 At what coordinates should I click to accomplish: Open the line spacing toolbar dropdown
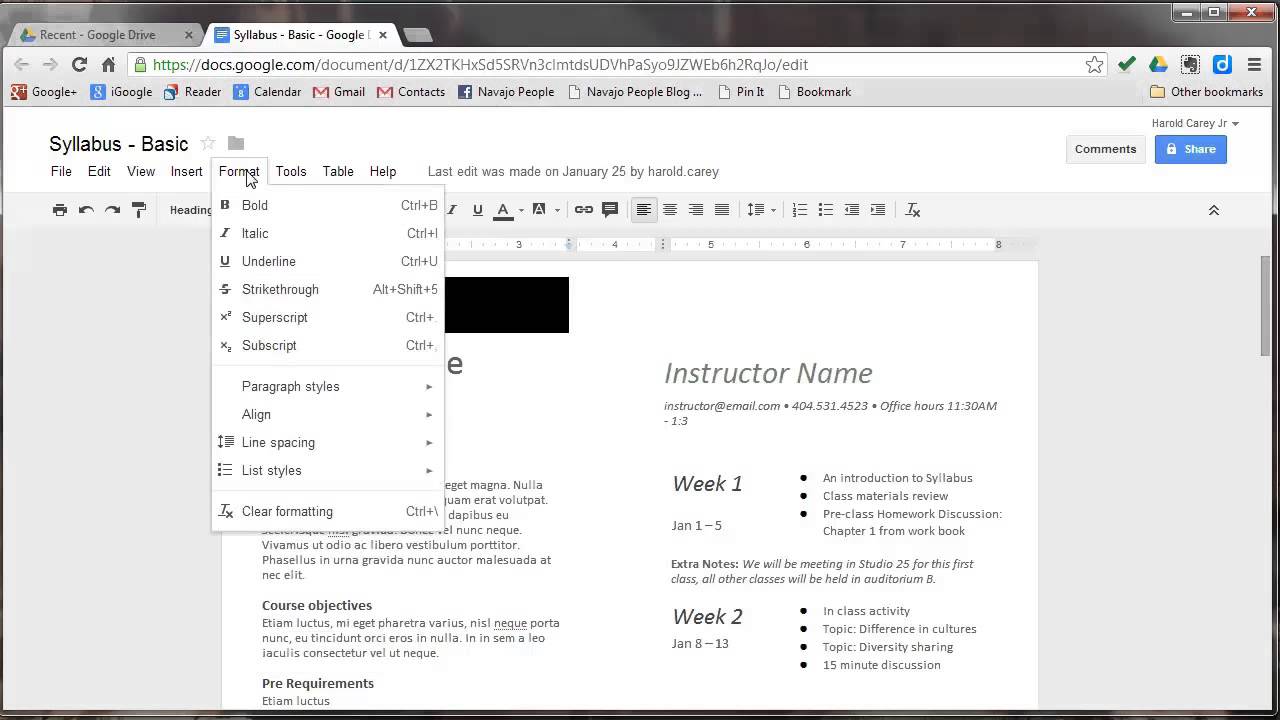coord(761,210)
